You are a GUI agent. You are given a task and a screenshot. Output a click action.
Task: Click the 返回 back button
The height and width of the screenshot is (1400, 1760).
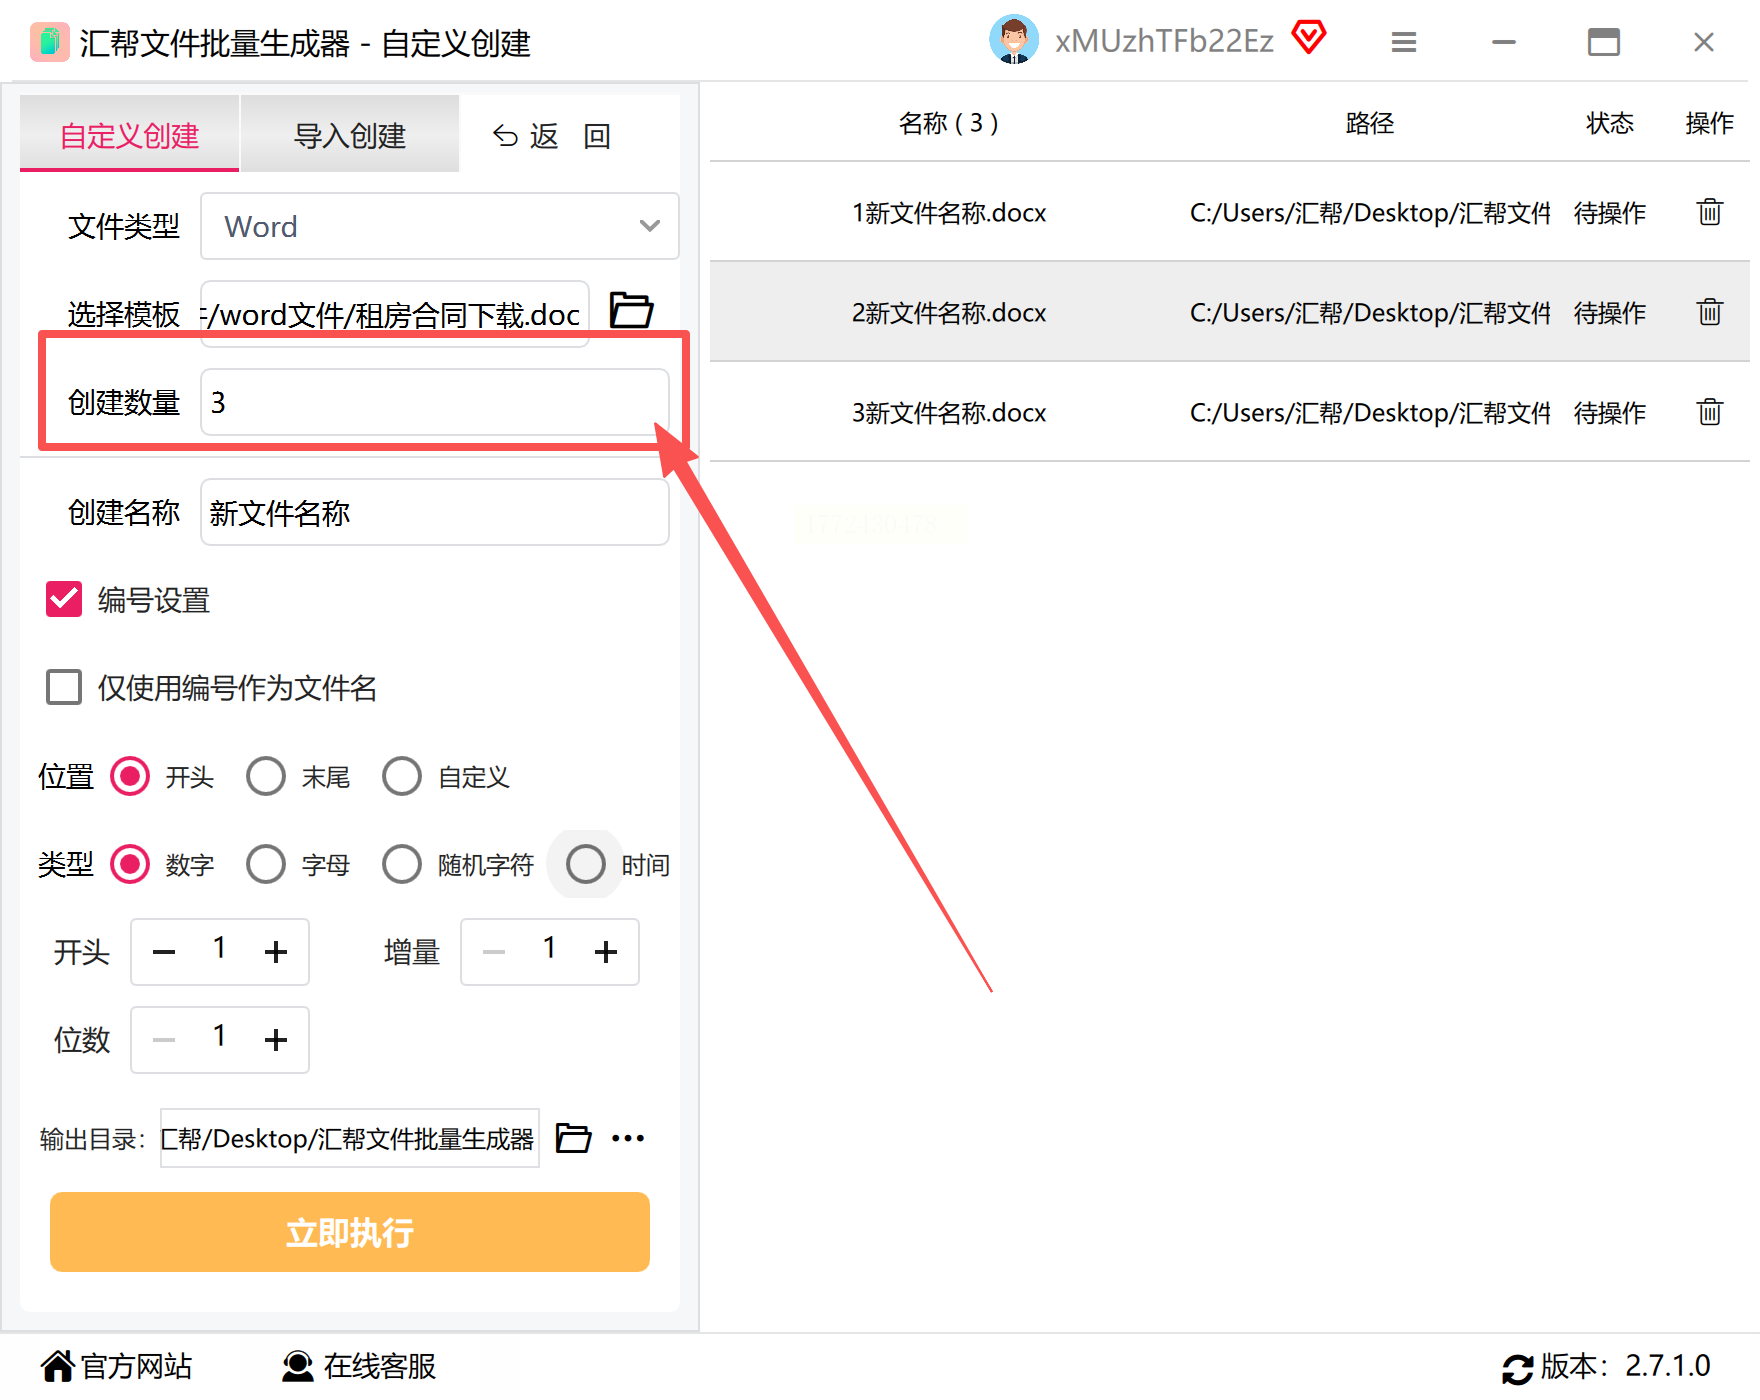click(x=552, y=135)
